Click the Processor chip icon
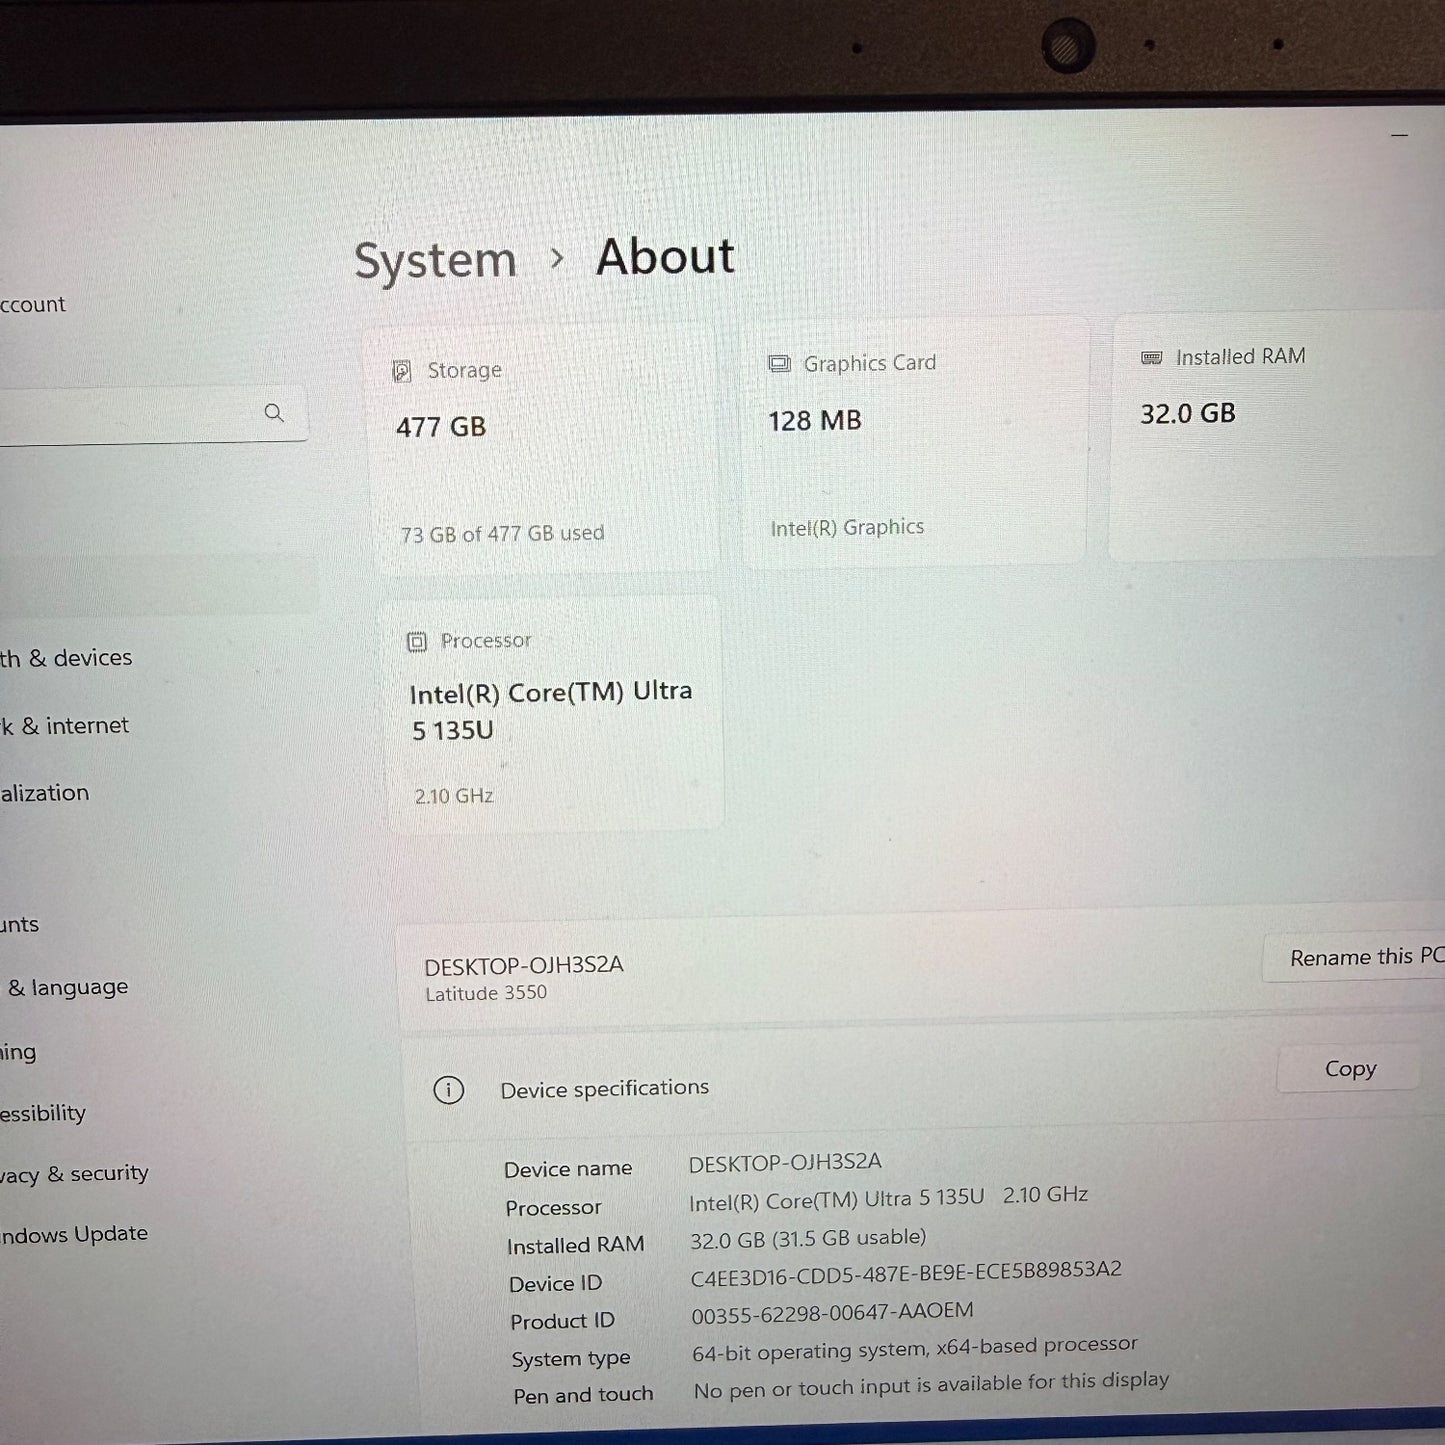This screenshot has width=1445, height=1445. point(417,642)
